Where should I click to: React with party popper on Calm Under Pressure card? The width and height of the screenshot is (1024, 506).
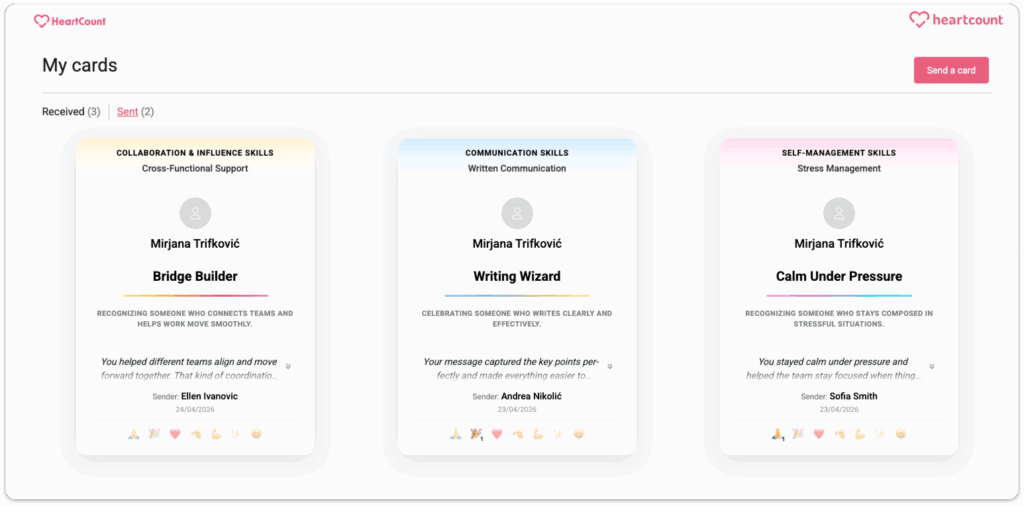798,434
